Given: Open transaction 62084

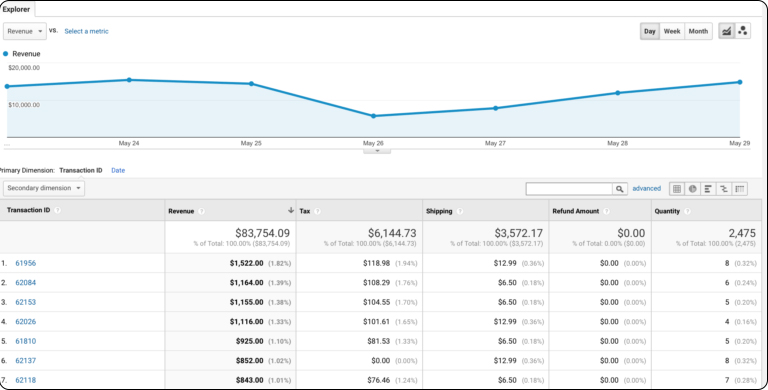Looking at the screenshot, I should [x=25, y=283].
